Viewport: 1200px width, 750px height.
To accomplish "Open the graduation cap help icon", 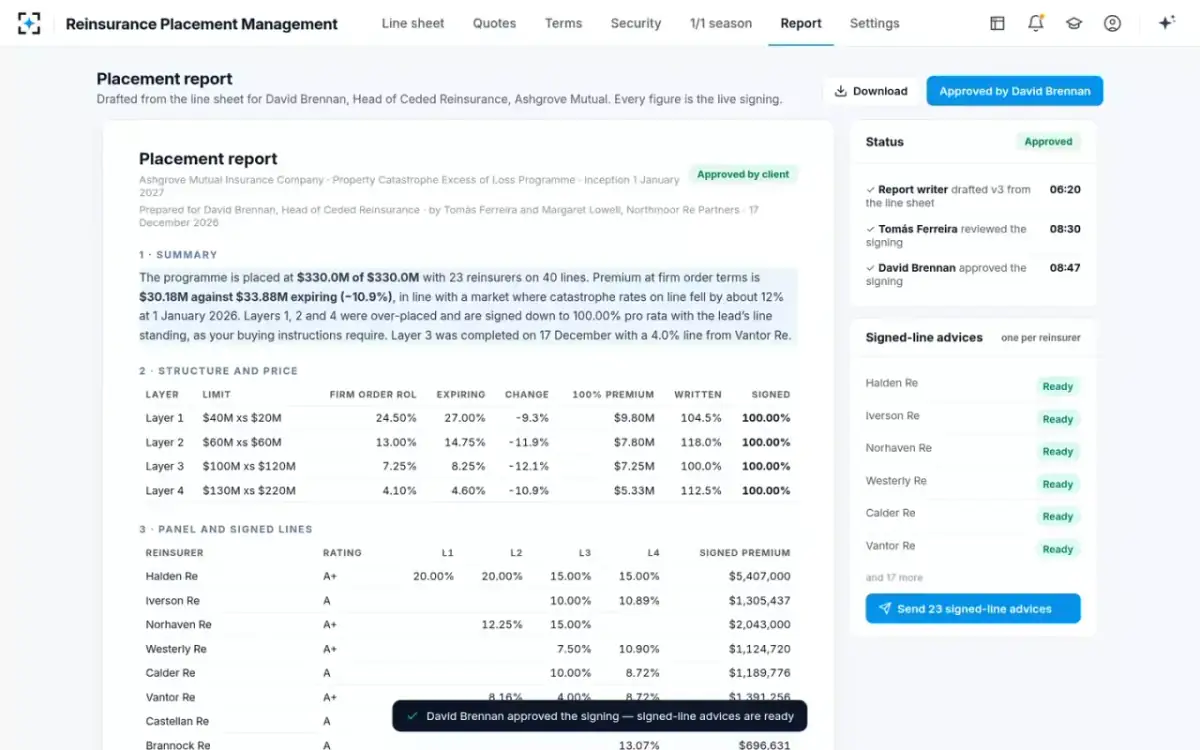I will click(1074, 23).
